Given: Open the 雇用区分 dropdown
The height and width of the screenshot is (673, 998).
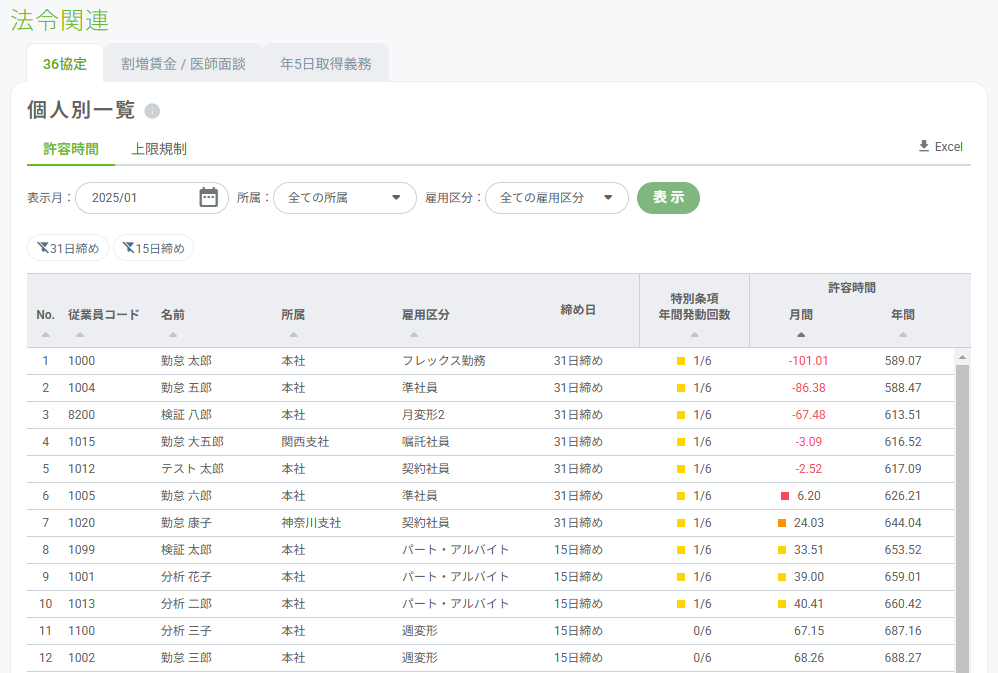Looking at the screenshot, I should coord(557,198).
